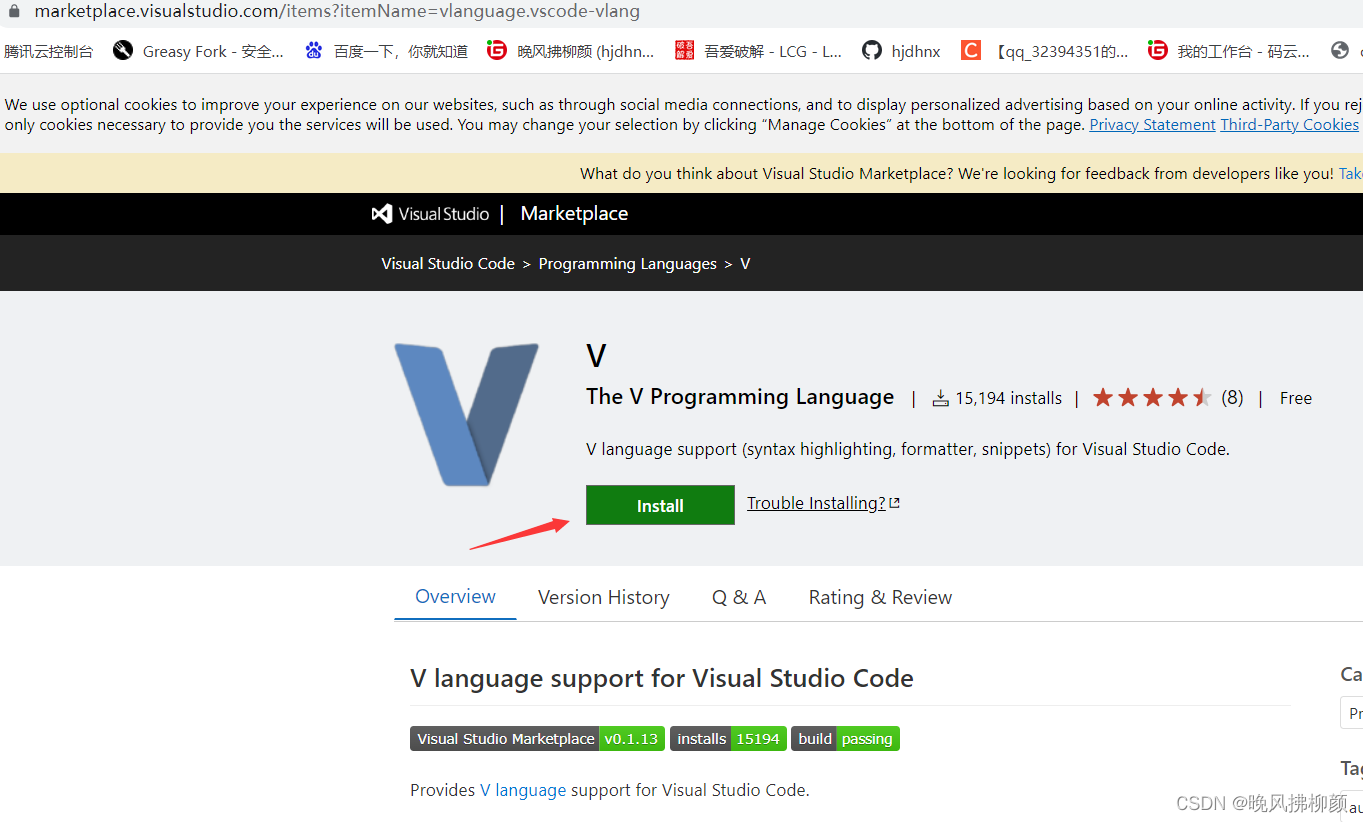The height and width of the screenshot is (822, 1363).
Task: Click the V language extension logo
Action: 466,414
